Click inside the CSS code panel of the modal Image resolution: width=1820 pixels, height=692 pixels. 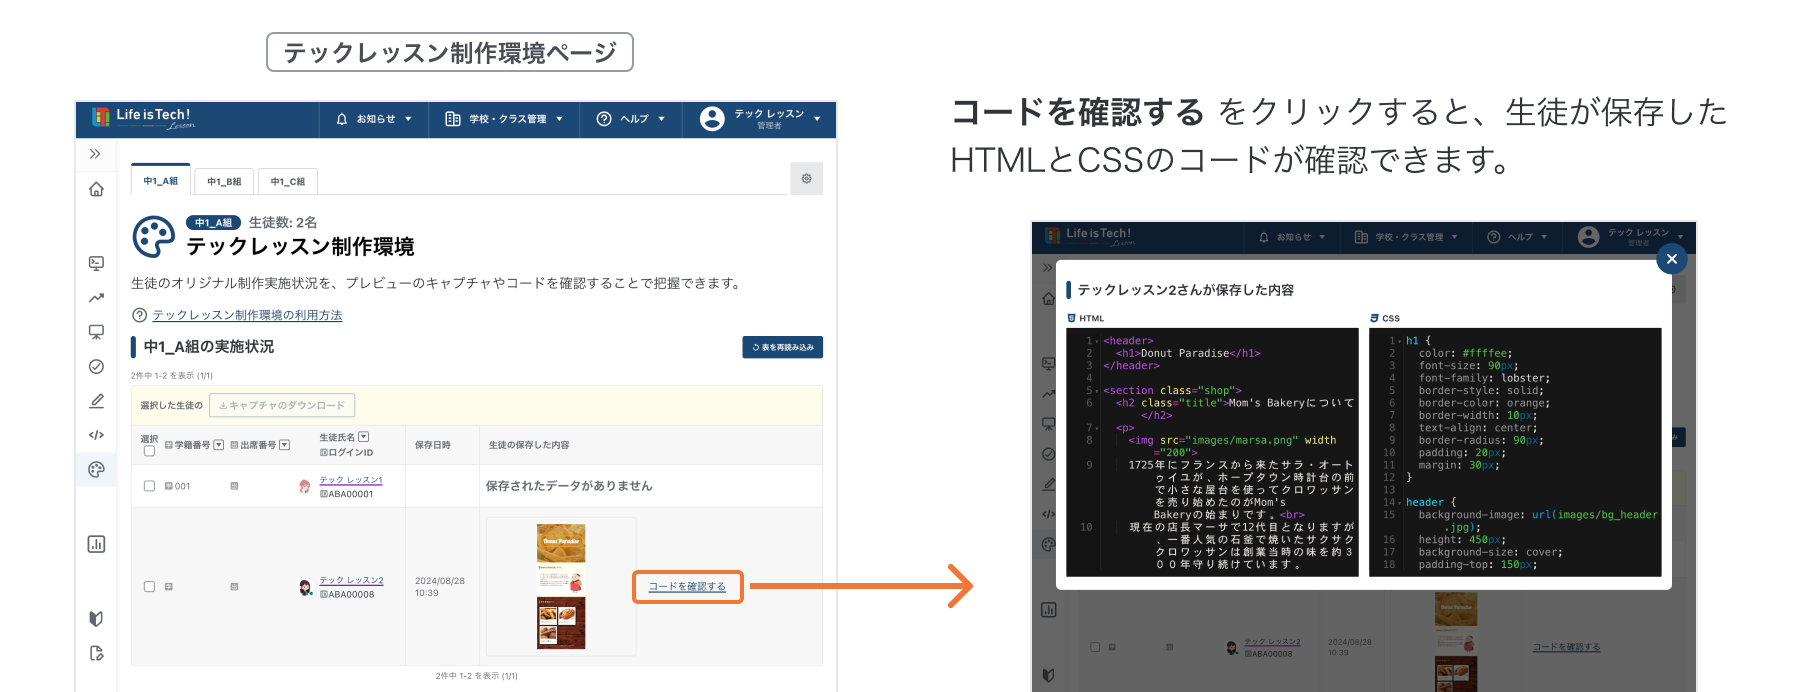pos(1515,452)
